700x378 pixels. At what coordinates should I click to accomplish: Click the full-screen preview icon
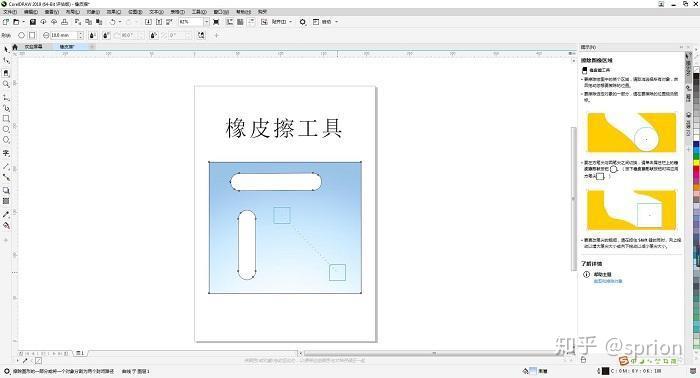pos(216,22)
